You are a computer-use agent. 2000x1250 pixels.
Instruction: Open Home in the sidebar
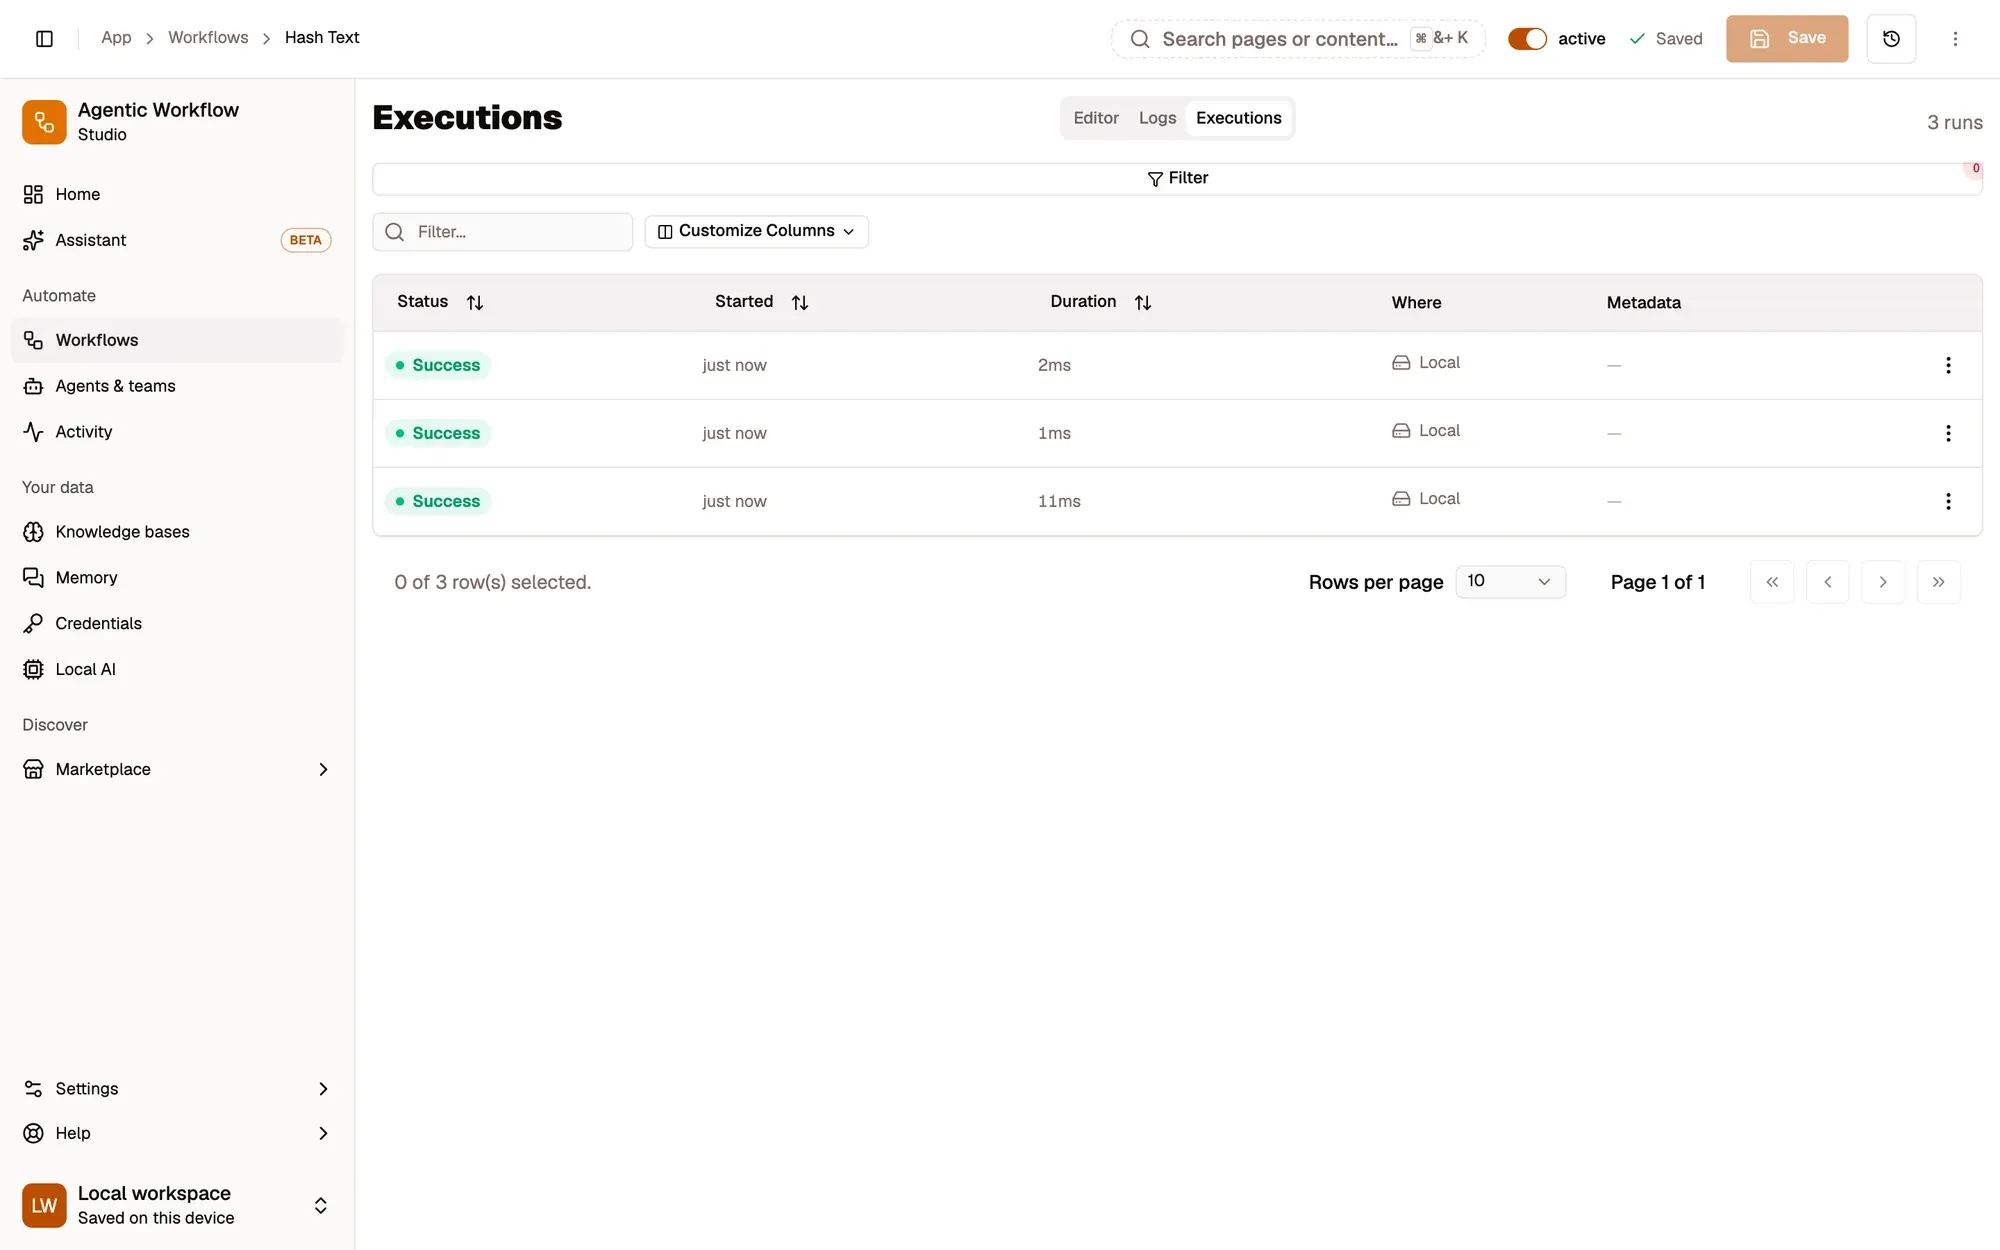(177, 194)
